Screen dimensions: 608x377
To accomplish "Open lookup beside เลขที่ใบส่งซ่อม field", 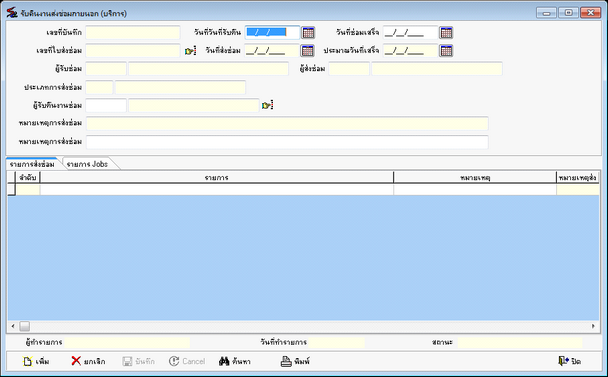I will (x=190, y=51).
